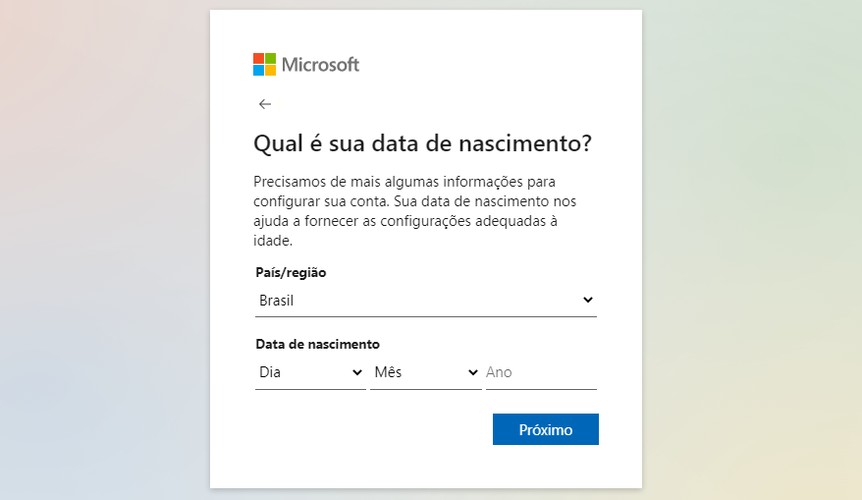This screenshot has height=500, width=862.
Task: Click the word "idade." ending the description
Action: (x=273, y=241)
